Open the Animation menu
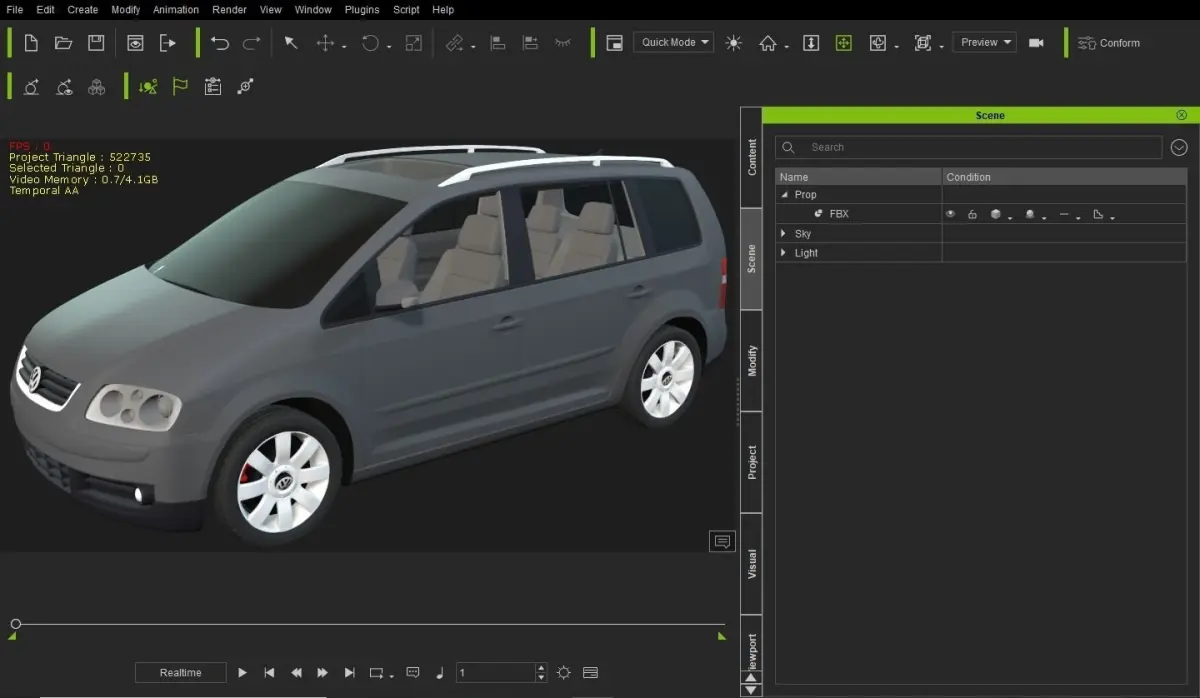 pyautogui.click(x=176, y=10)
